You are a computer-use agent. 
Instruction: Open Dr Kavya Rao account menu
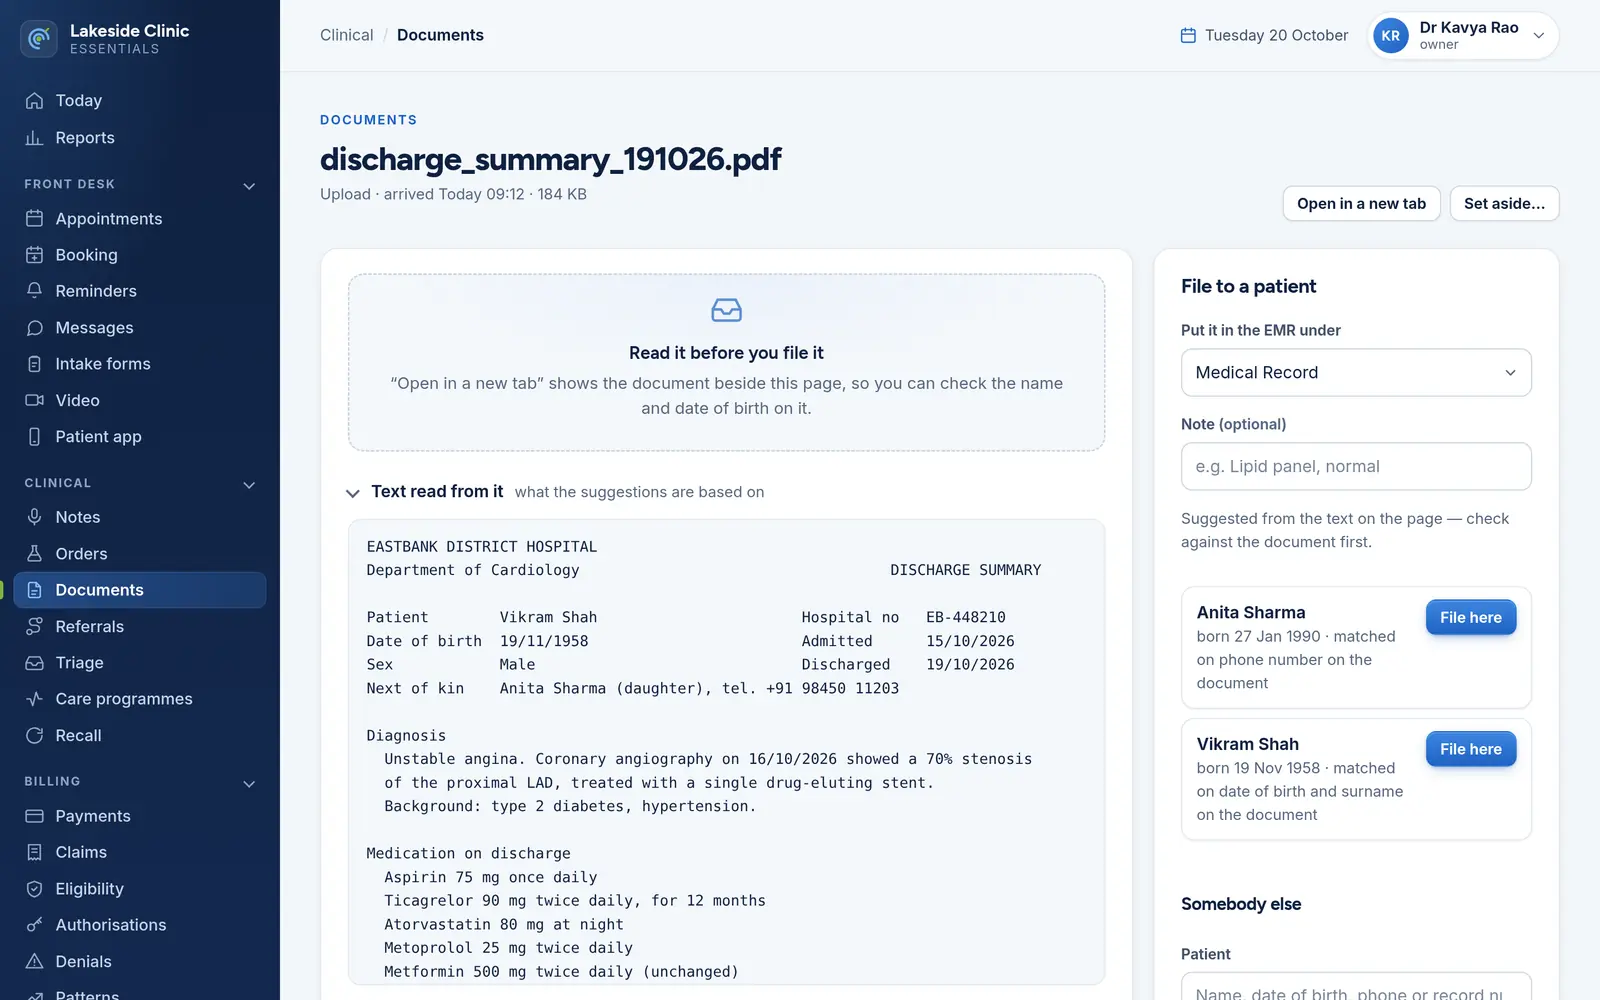1463,36
